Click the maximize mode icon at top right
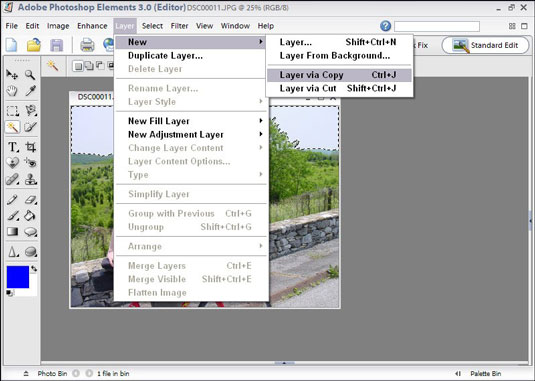 click(524, 26)
